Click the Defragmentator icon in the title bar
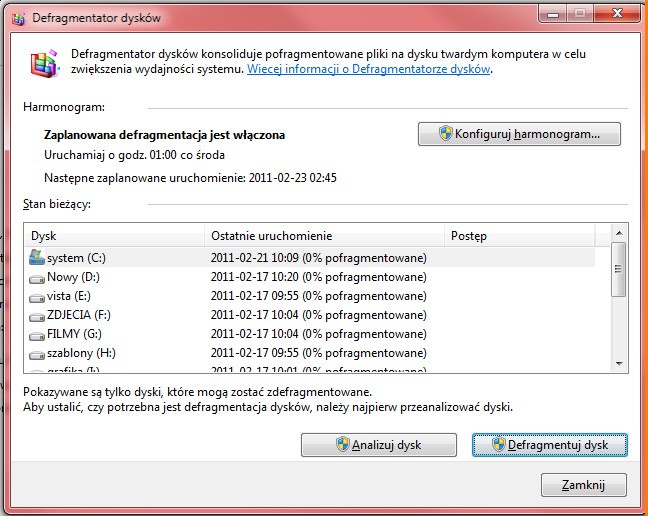648x516 pixels. tap(16, 18)
